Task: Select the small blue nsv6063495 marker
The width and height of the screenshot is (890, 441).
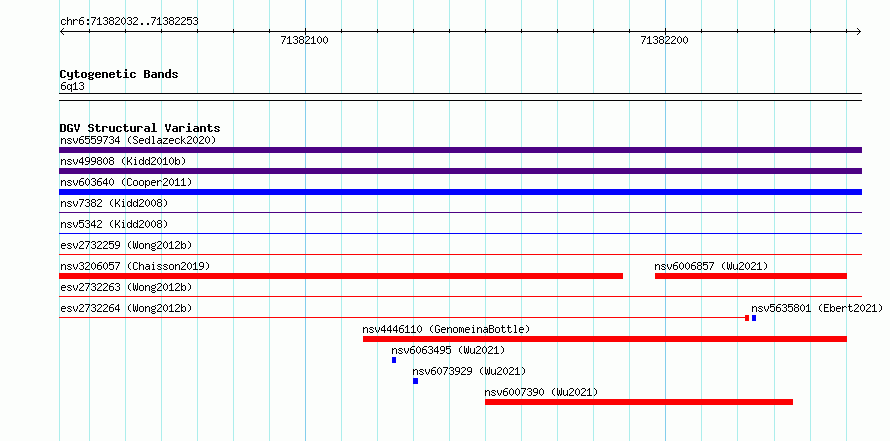Action: tap(394, 360)
